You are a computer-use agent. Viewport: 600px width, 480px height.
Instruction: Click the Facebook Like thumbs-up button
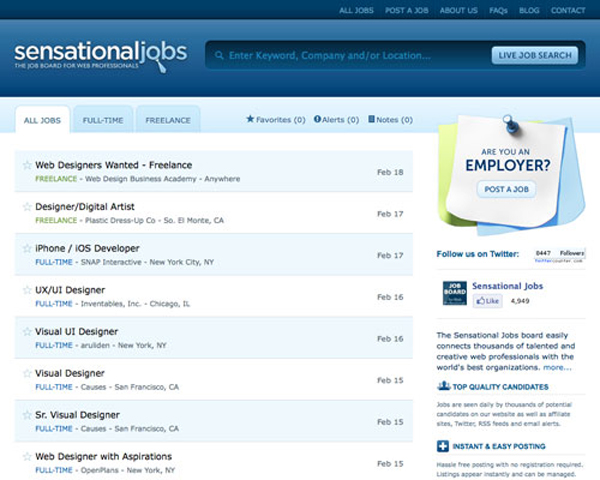487,300
